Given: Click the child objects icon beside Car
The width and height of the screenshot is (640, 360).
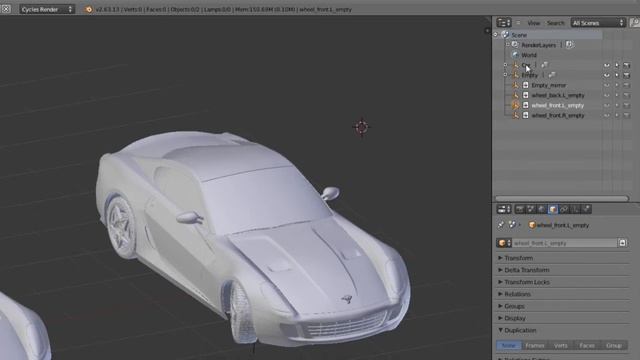Looking at the screenshot, I should [x=544, y=65].
